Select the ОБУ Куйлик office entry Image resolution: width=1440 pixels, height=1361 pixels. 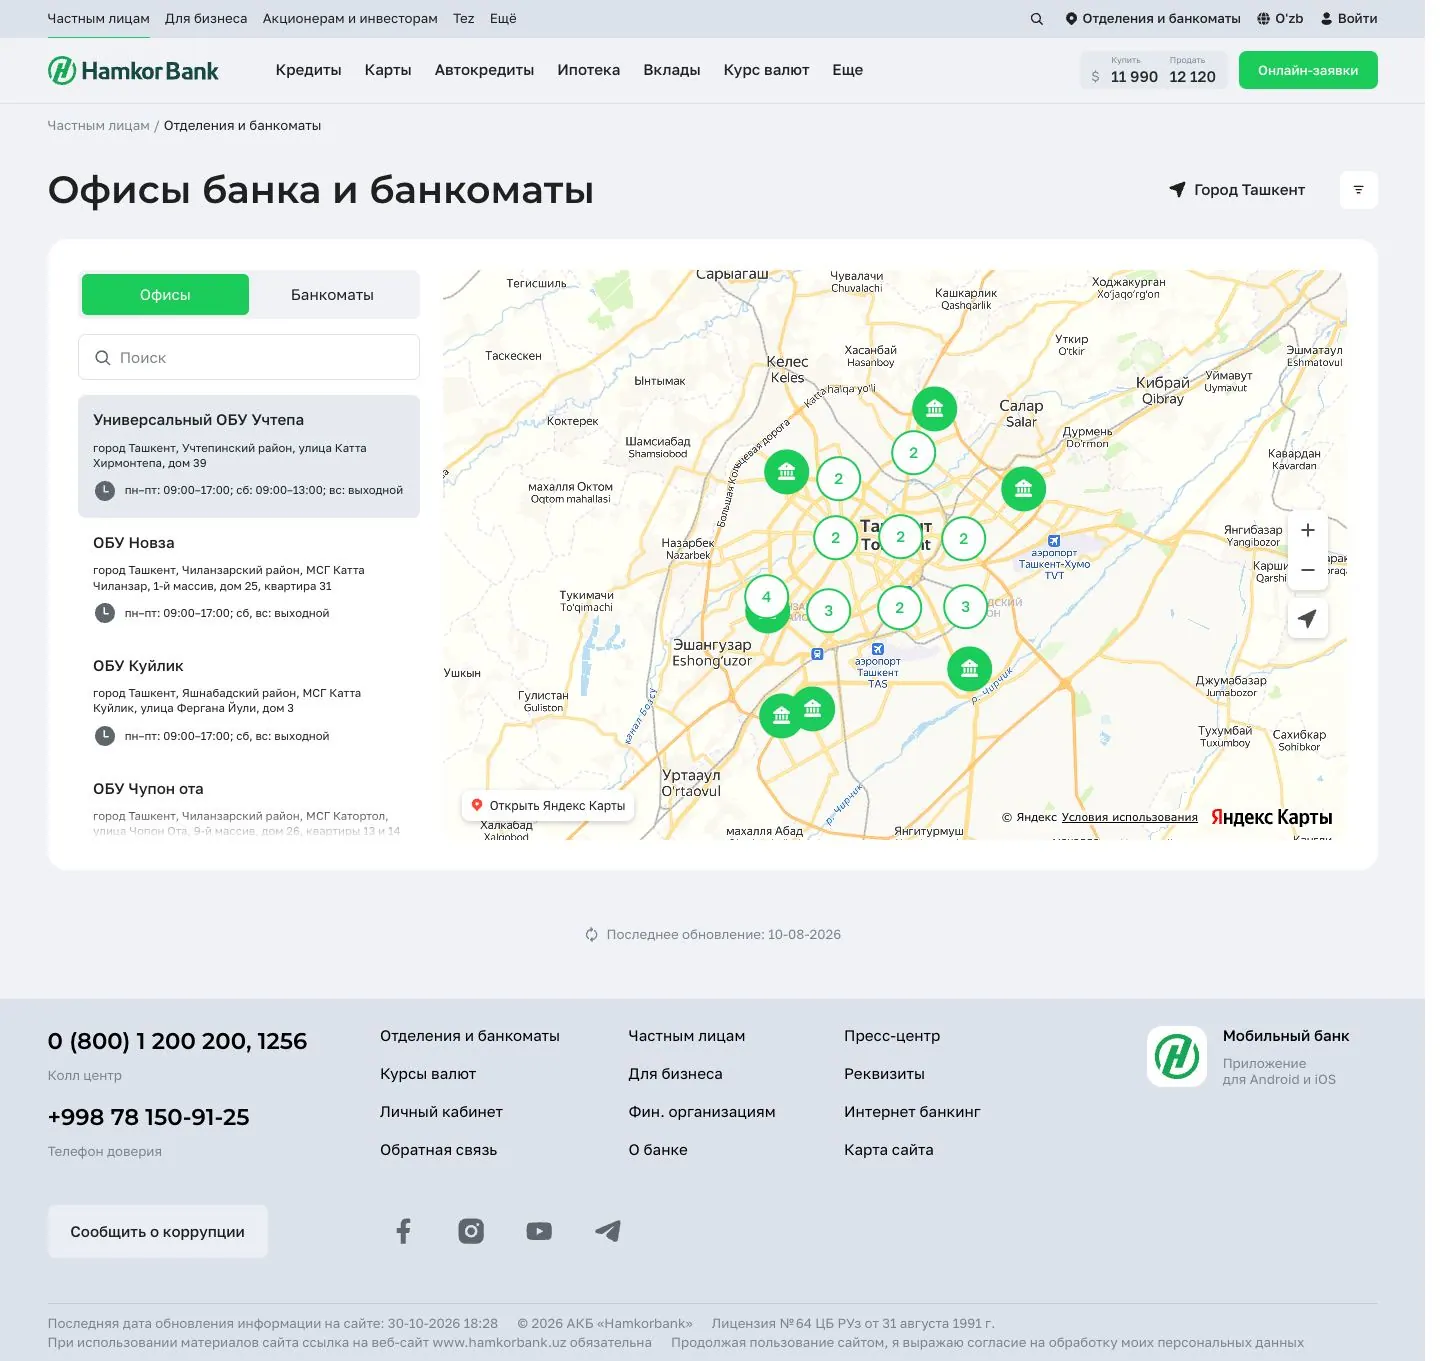point(249,702)
